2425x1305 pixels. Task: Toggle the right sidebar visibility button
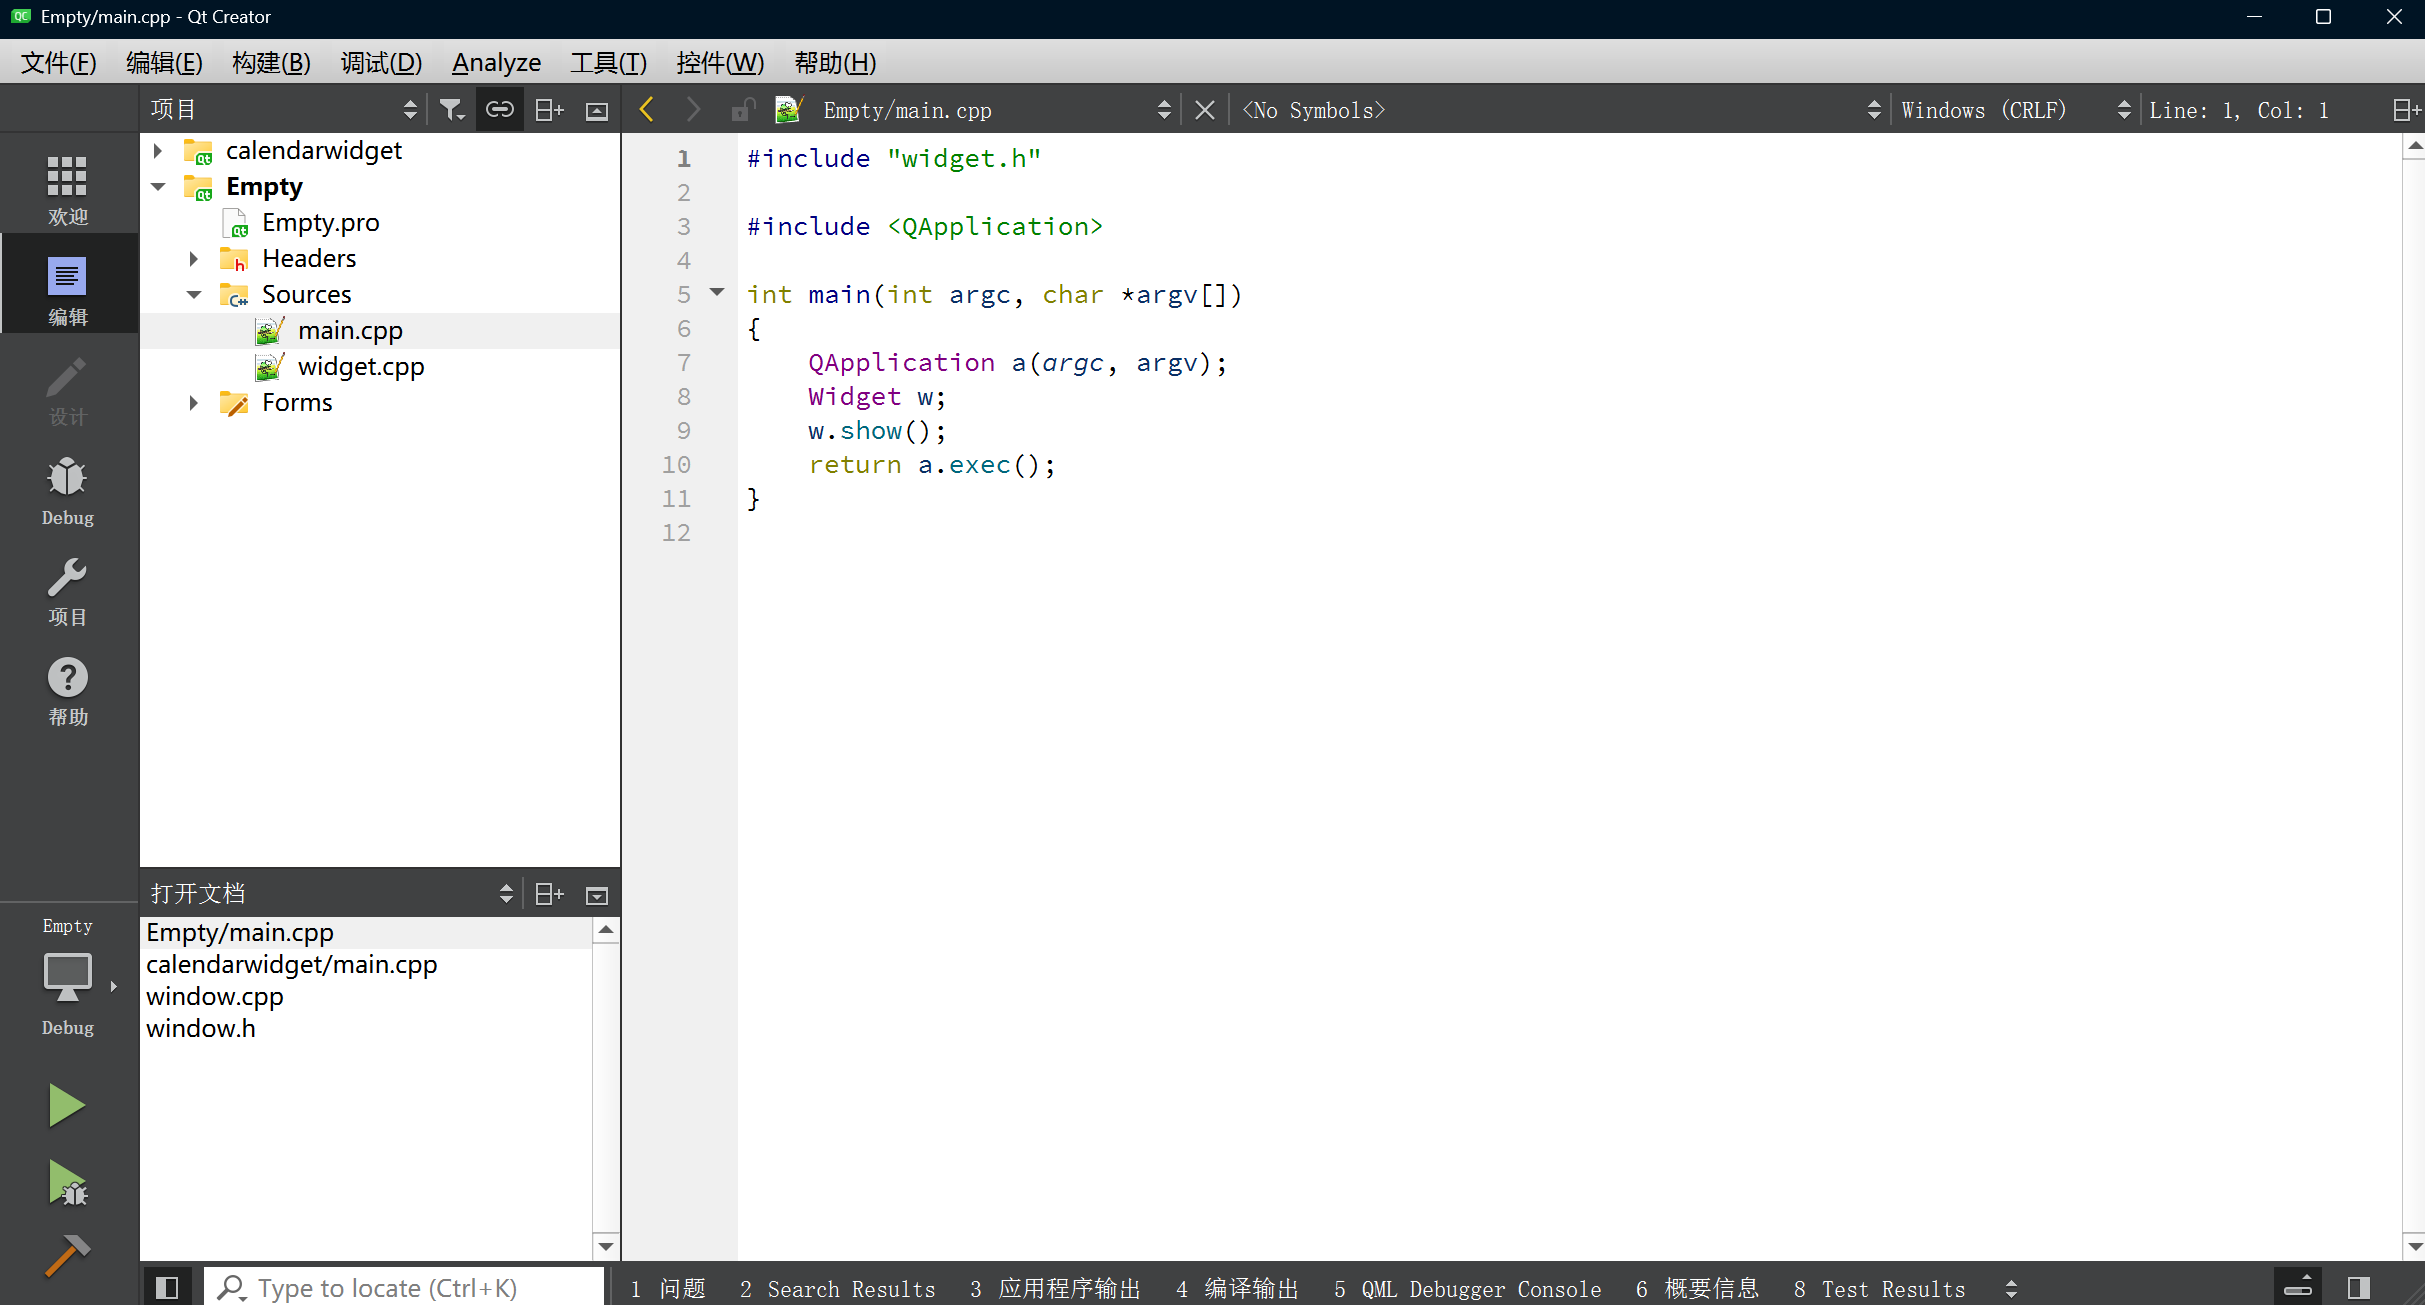point(2359,1288)
